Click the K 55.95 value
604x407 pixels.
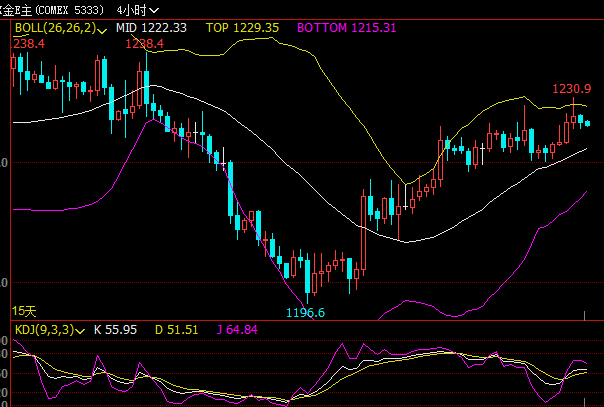pyautogui.click(x=115, y=330)
